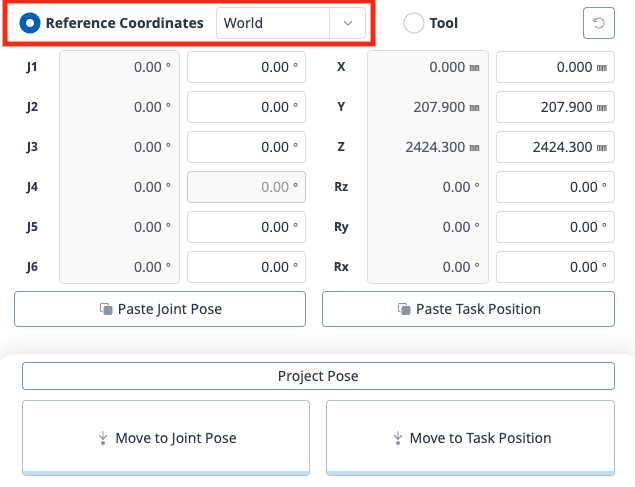The image size is (635, 487).
Task: Click the reset arrow icon button
Action: click(x=598, y=22)
